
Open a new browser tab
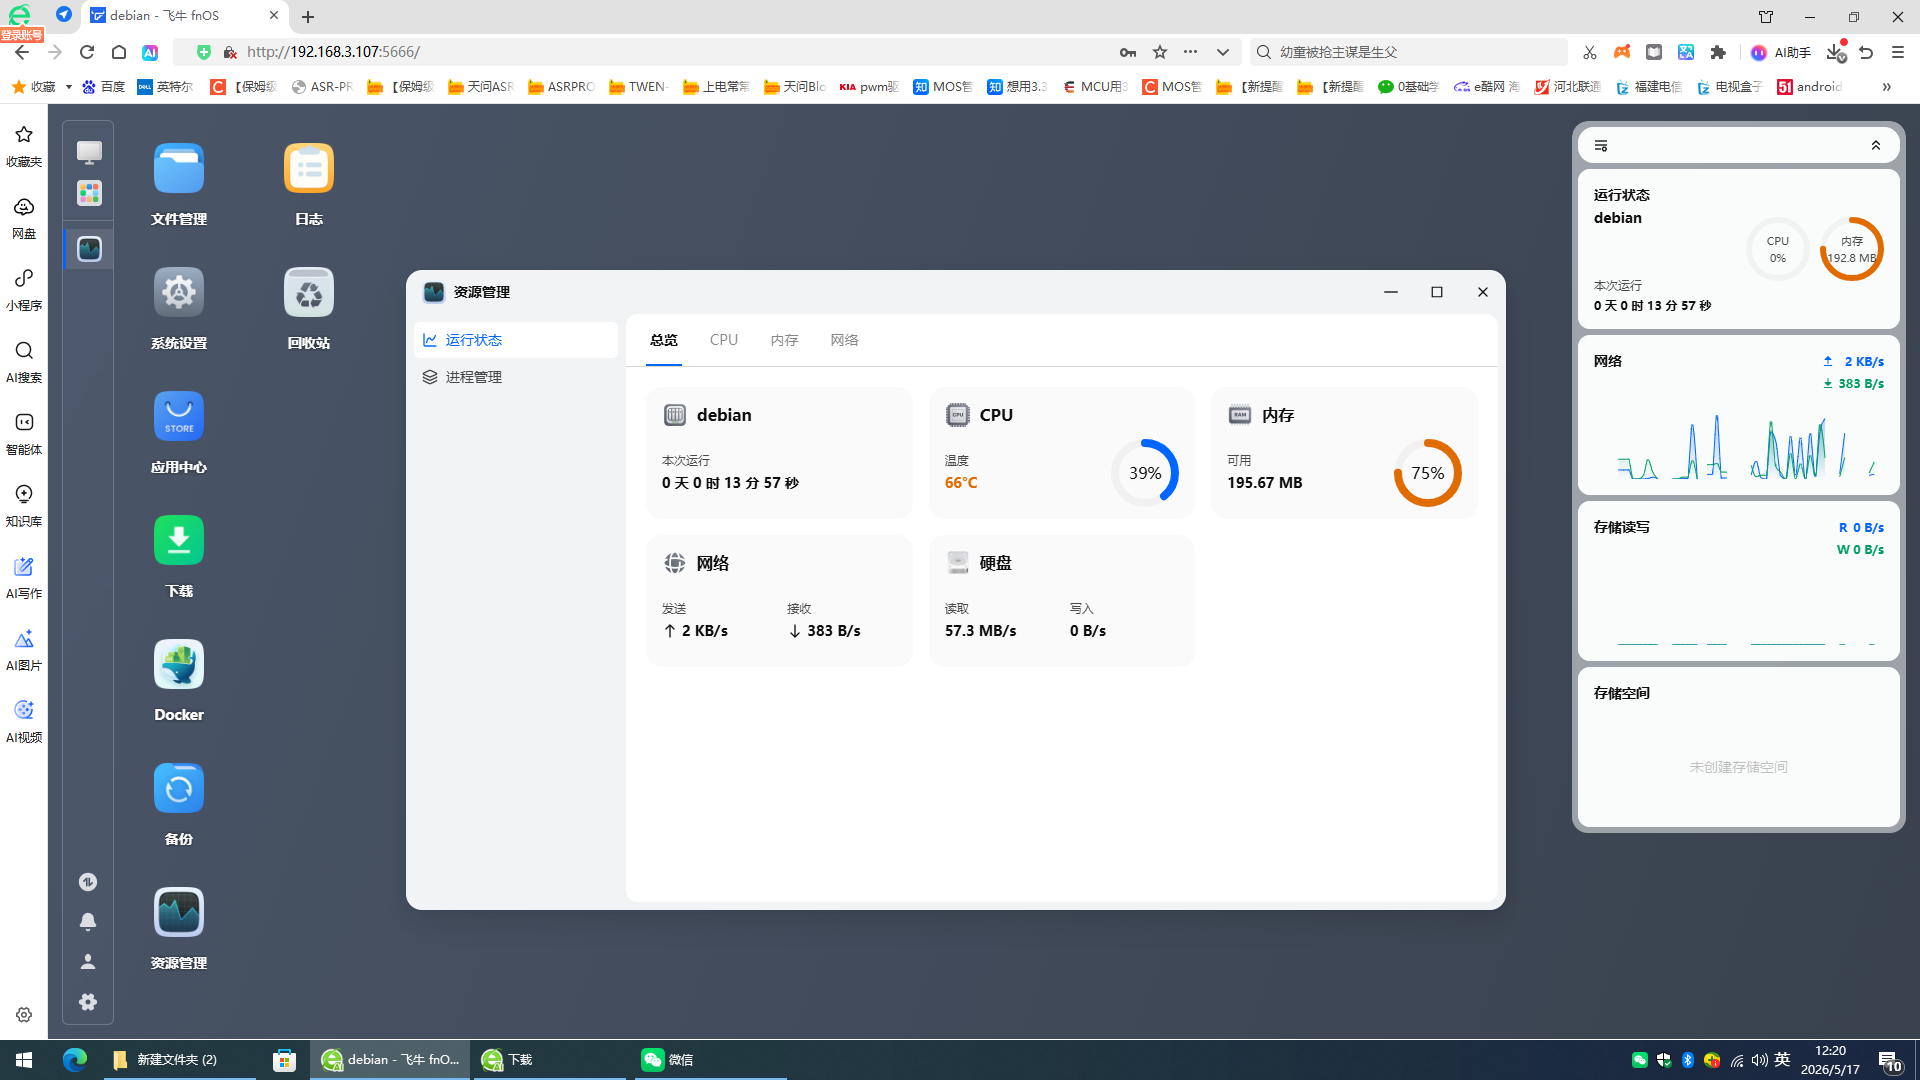(308, 17)
